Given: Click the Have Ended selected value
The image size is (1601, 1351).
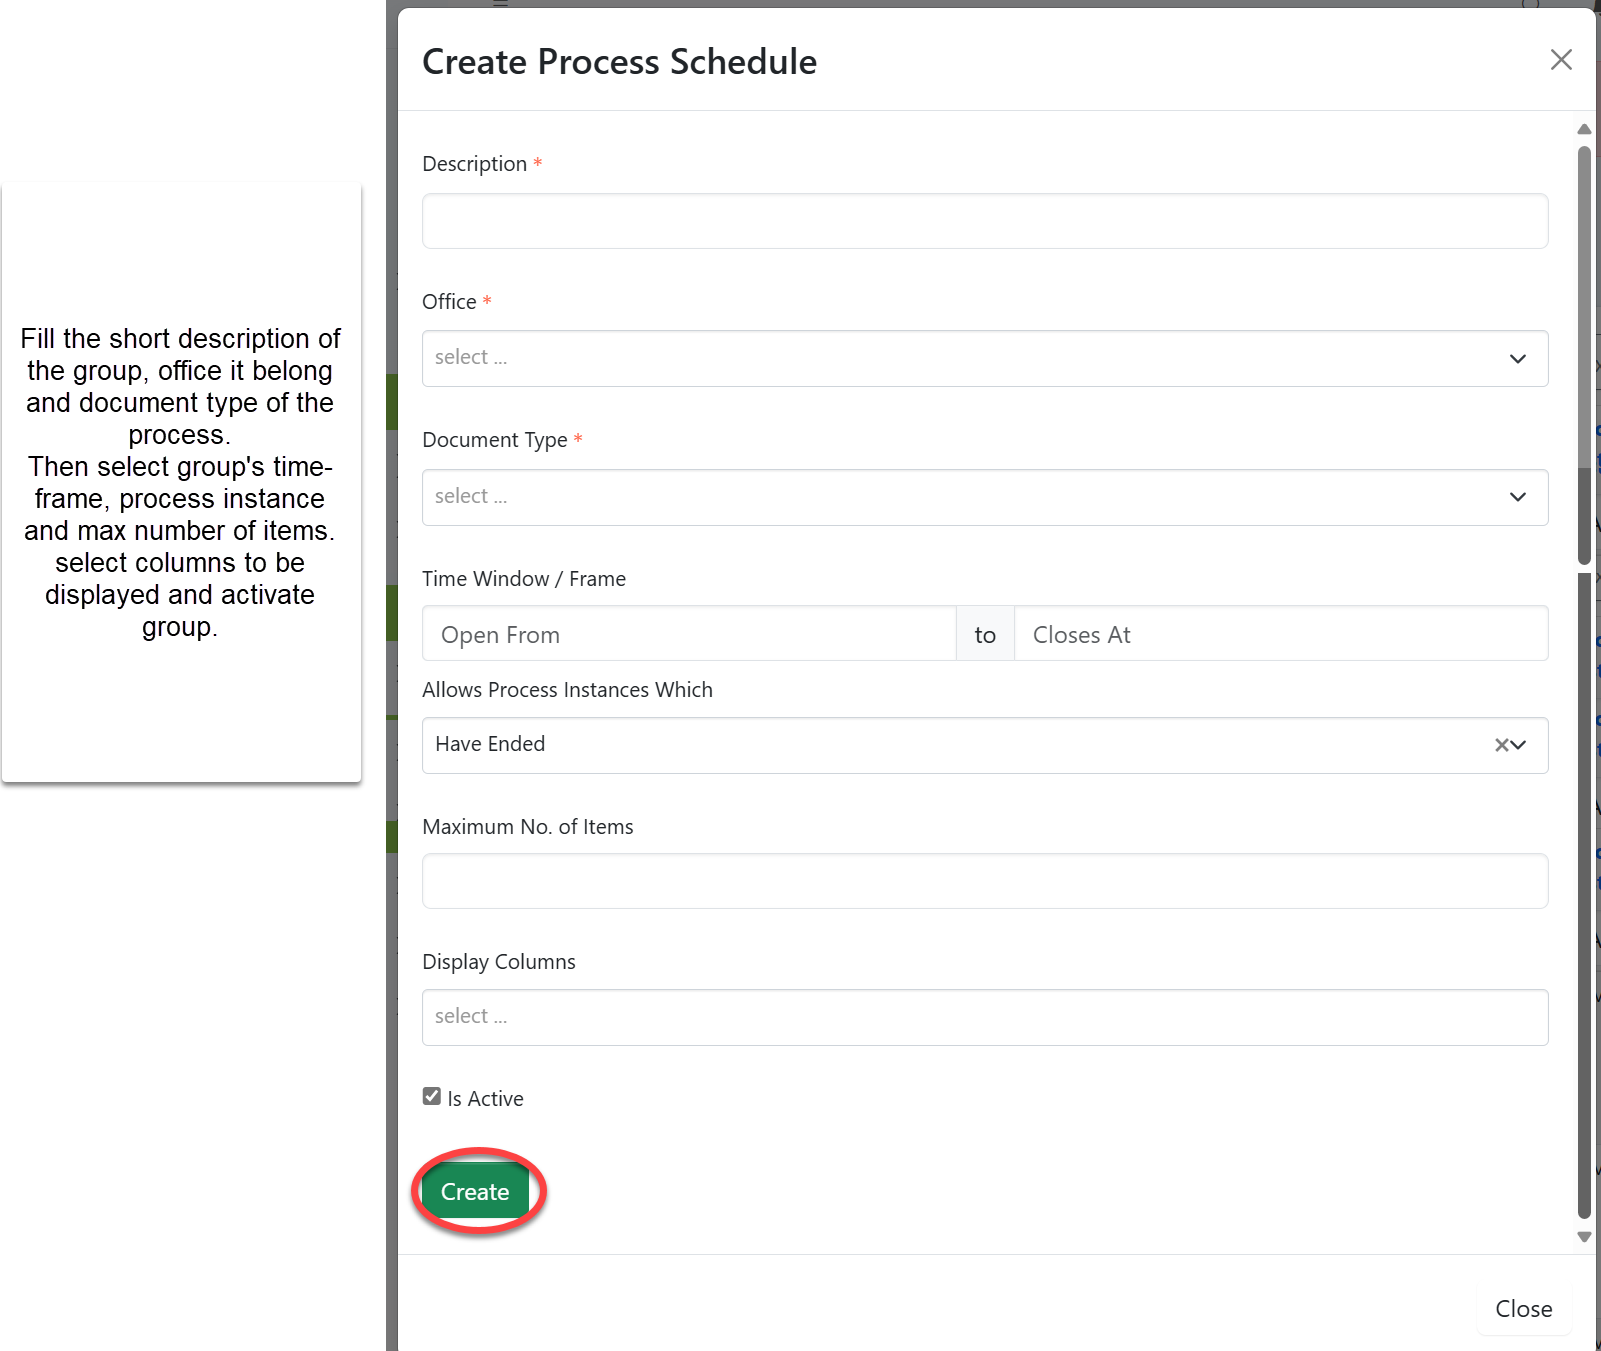Looking at the screenshot, I should 490,744.
